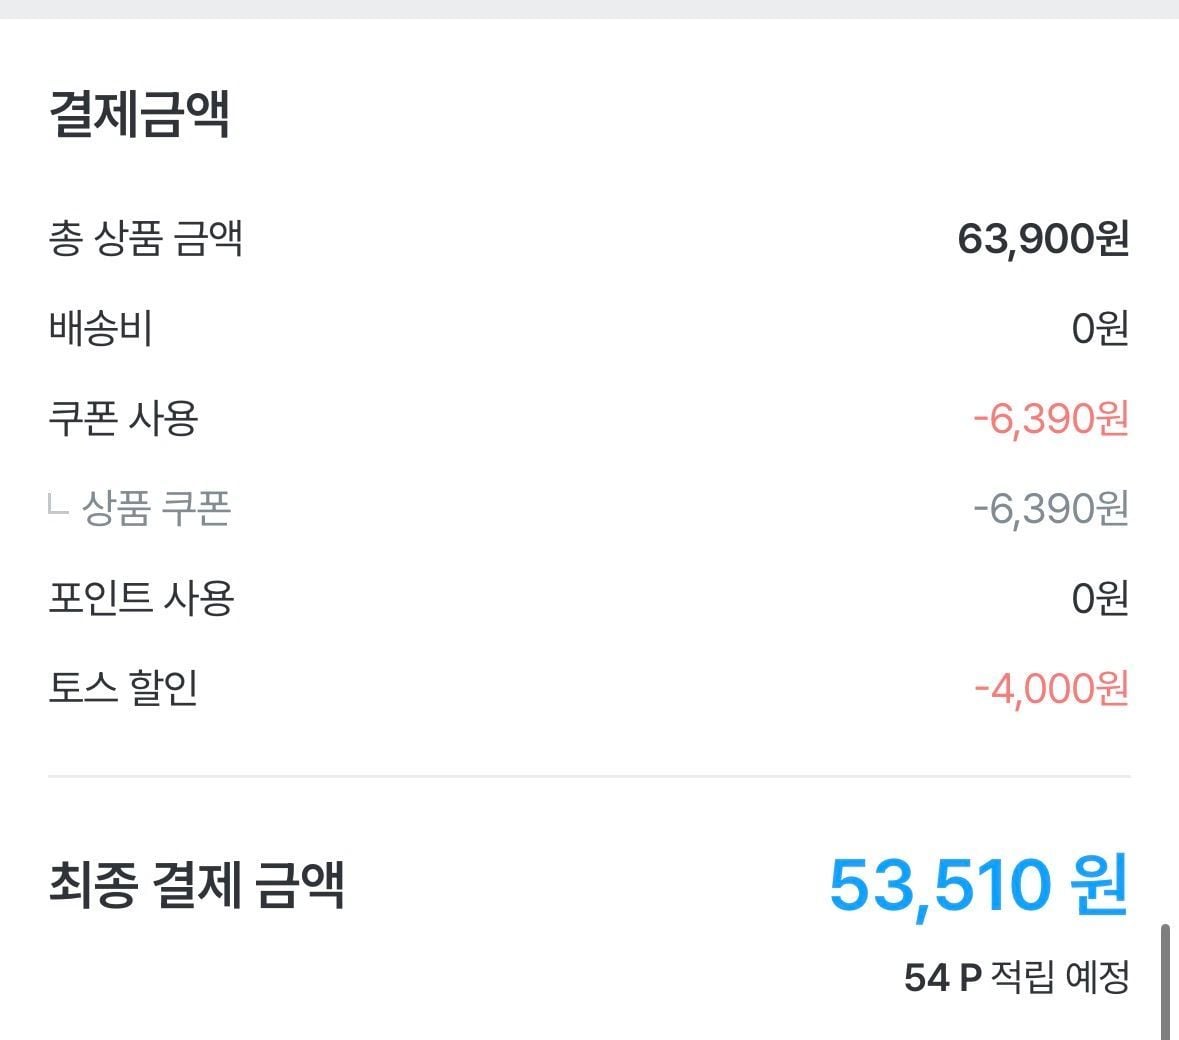The height and width of the screenshot is (1040, 1179).
Task: Click the 결제금액 section heading
Action: (x=139, y=114)
